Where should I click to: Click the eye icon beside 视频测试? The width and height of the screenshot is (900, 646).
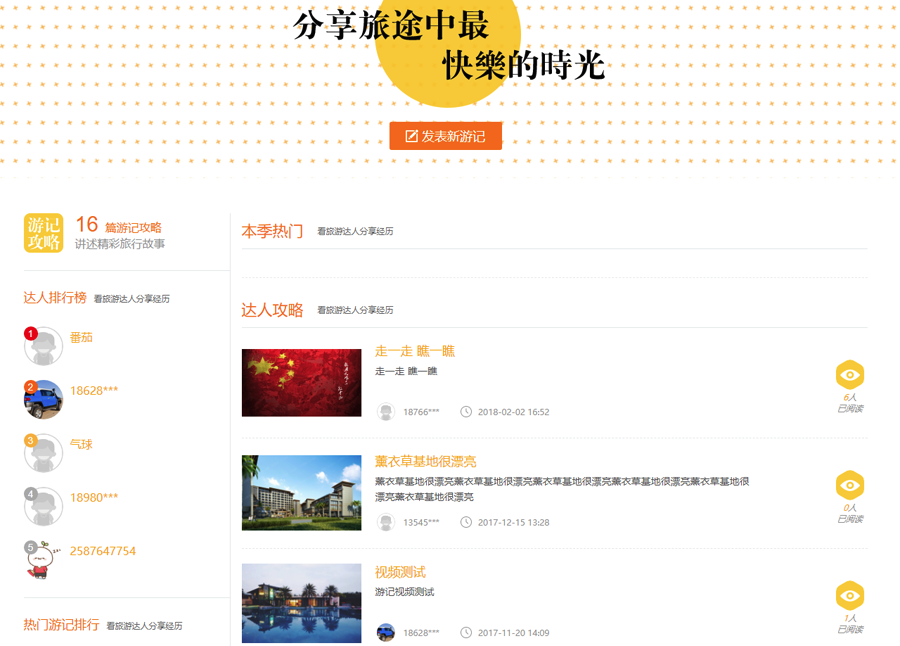(849, 596)
